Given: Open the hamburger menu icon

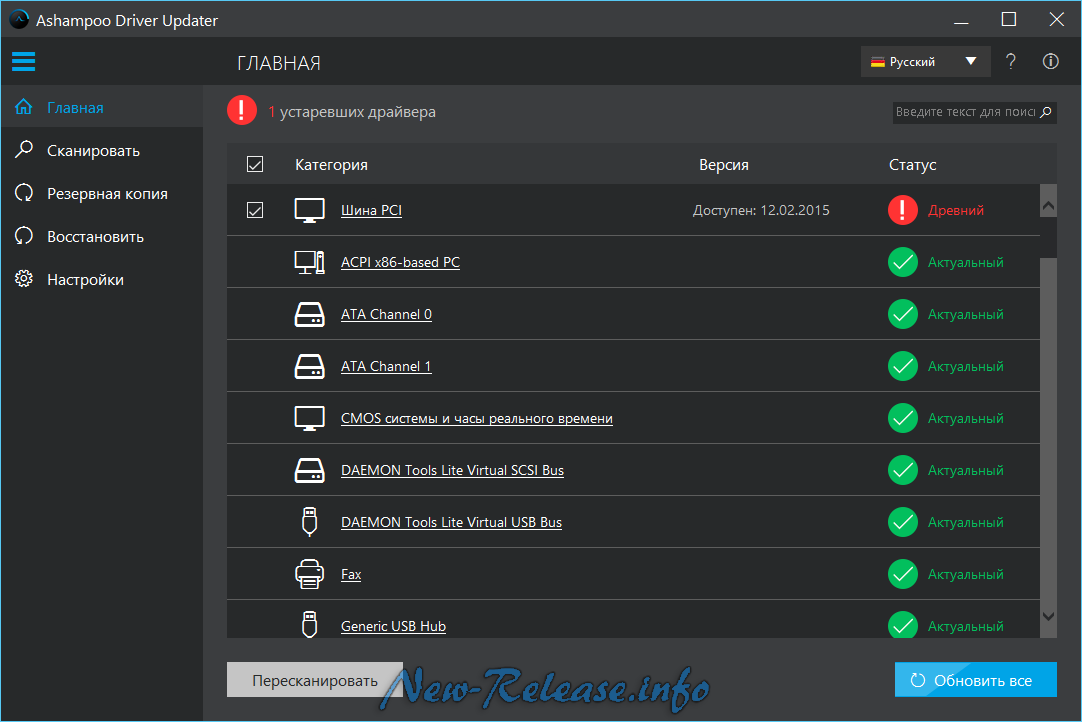Looking at the screenshot, I should click(23, 61).
